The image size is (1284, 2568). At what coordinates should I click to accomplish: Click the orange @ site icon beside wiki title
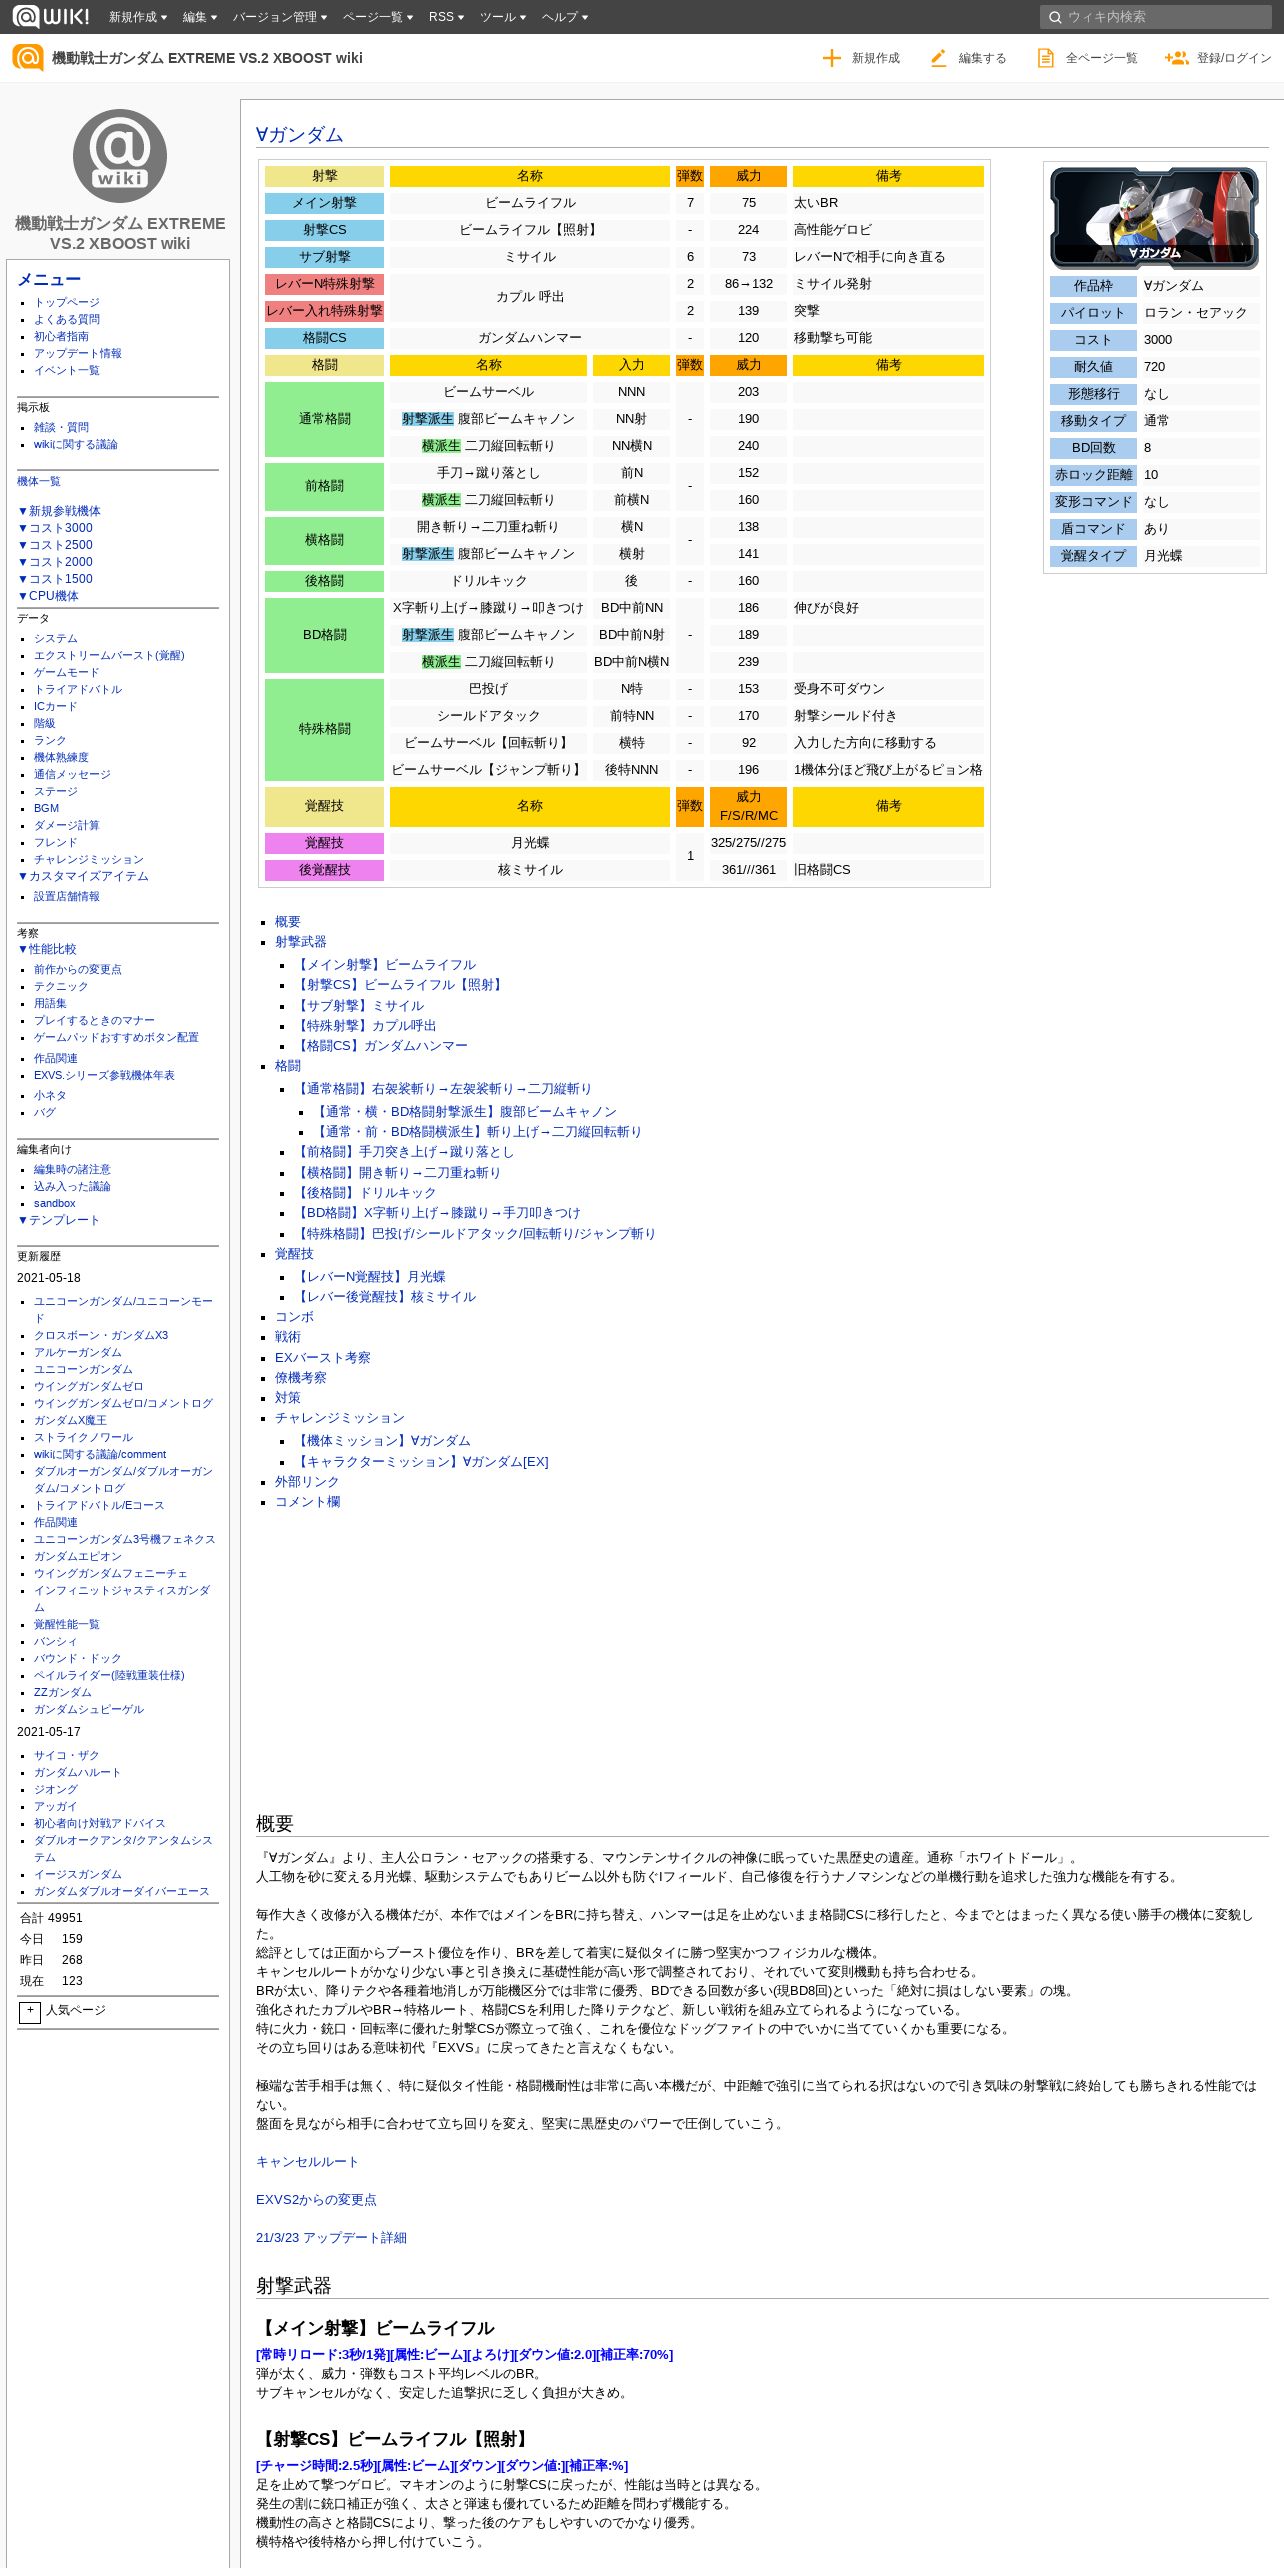[x=28, y=58]
